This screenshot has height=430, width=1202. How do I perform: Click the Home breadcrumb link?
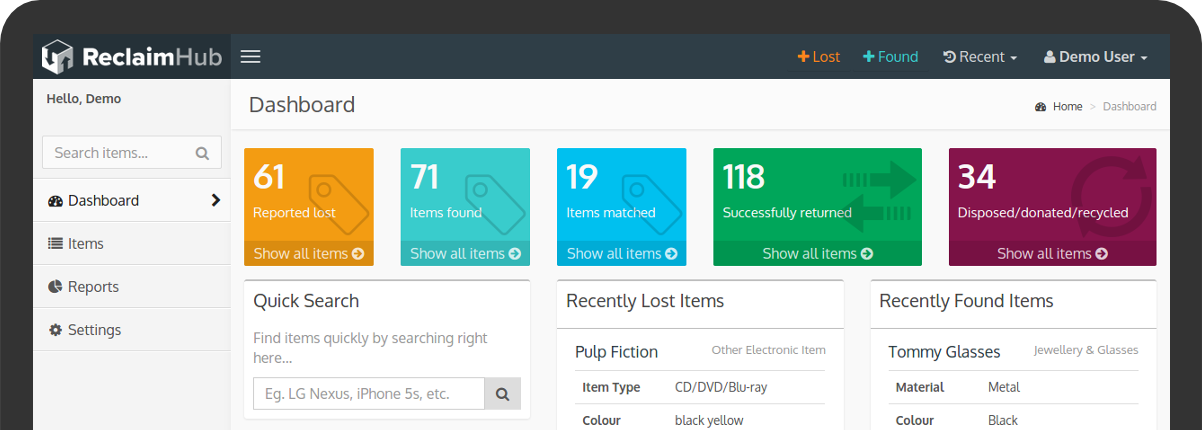coord(1067,106)
